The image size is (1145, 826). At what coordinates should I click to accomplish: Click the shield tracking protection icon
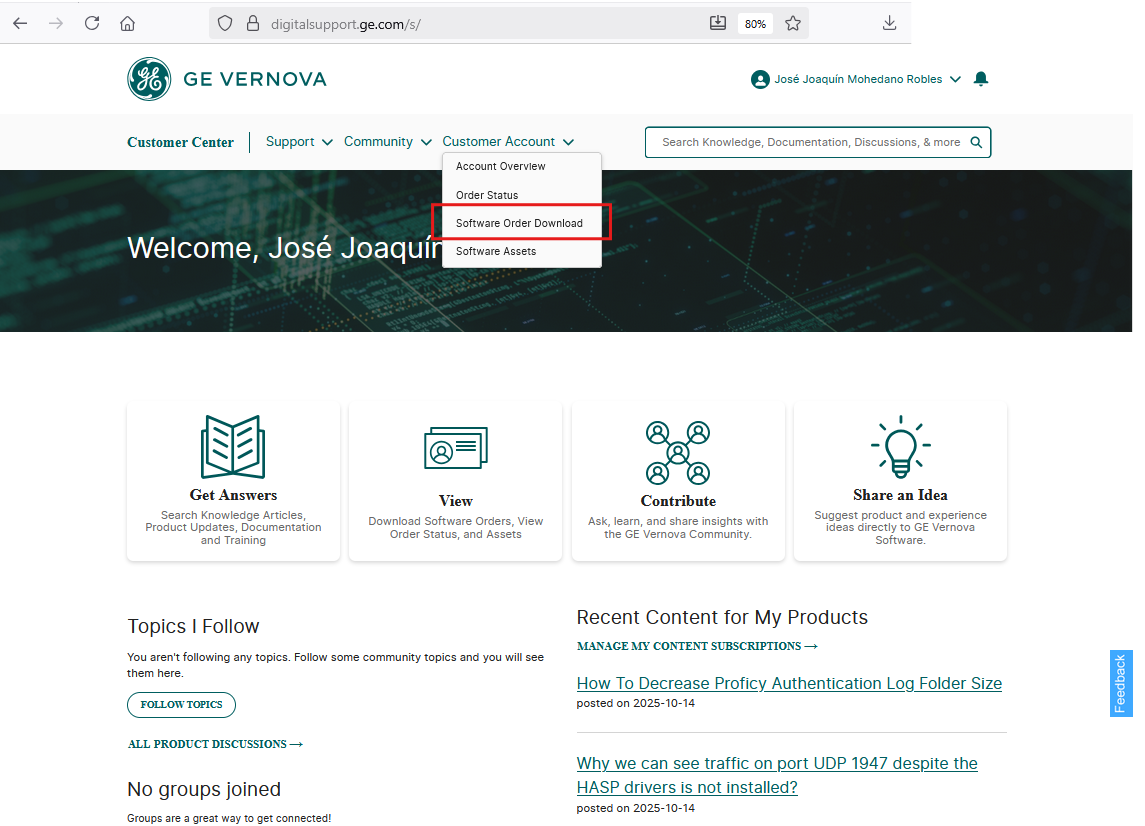point(225,23)
